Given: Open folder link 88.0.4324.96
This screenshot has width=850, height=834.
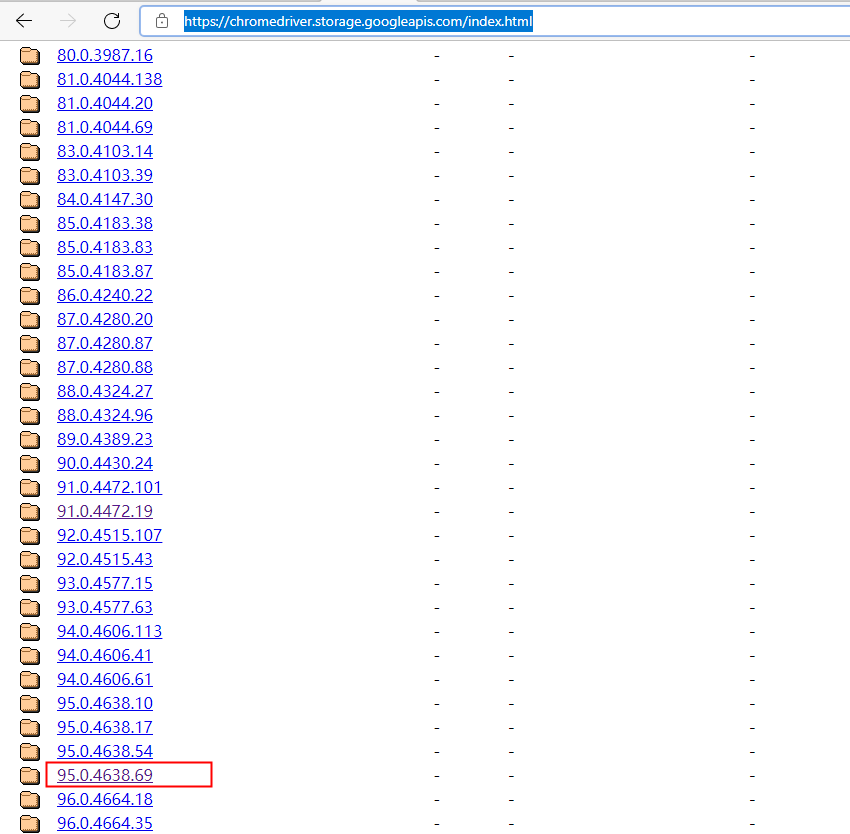Looking at the screenshot, I should point(105,415).
